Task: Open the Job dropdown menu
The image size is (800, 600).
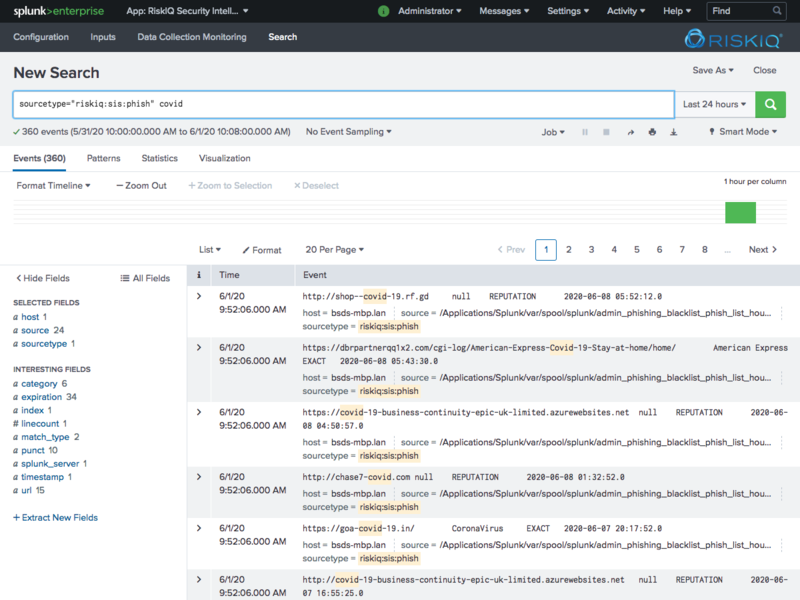Action: [x=553, y=132]
